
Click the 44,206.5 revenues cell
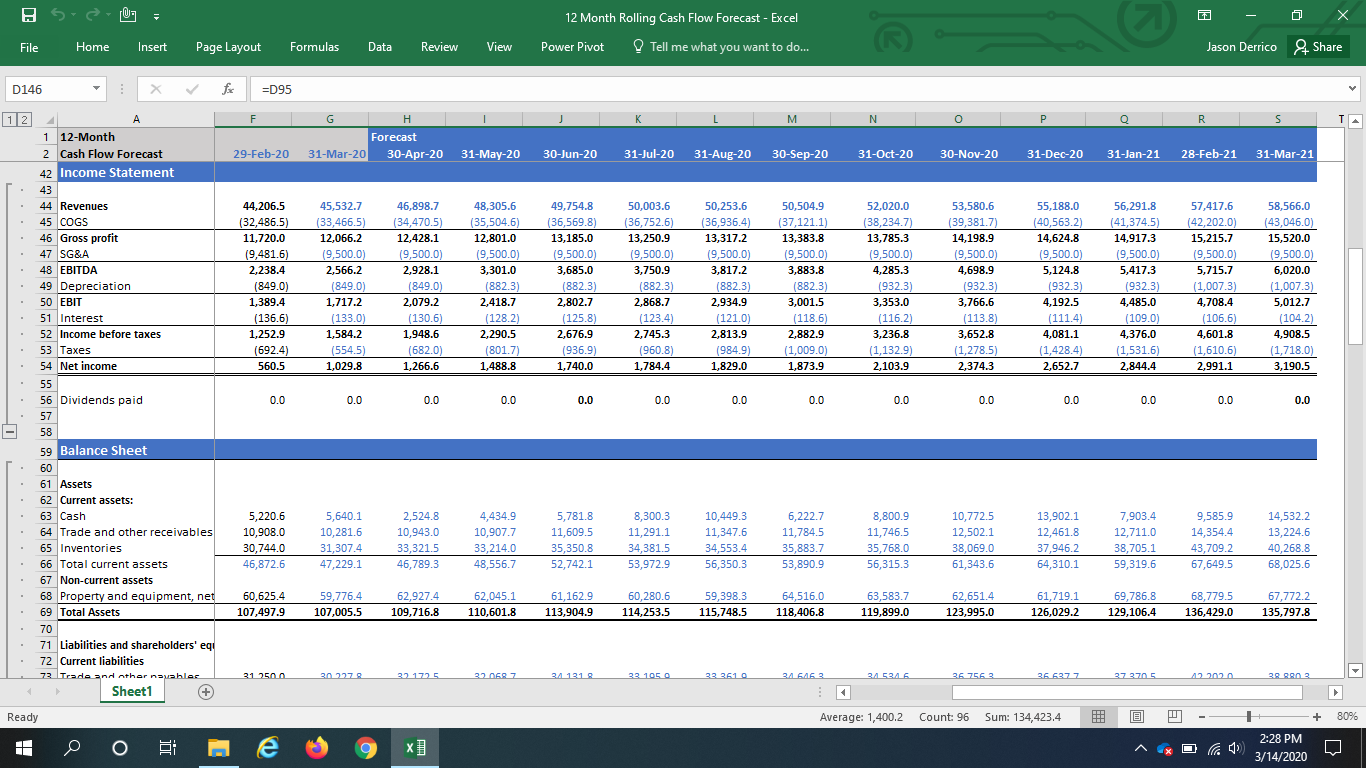253,206
